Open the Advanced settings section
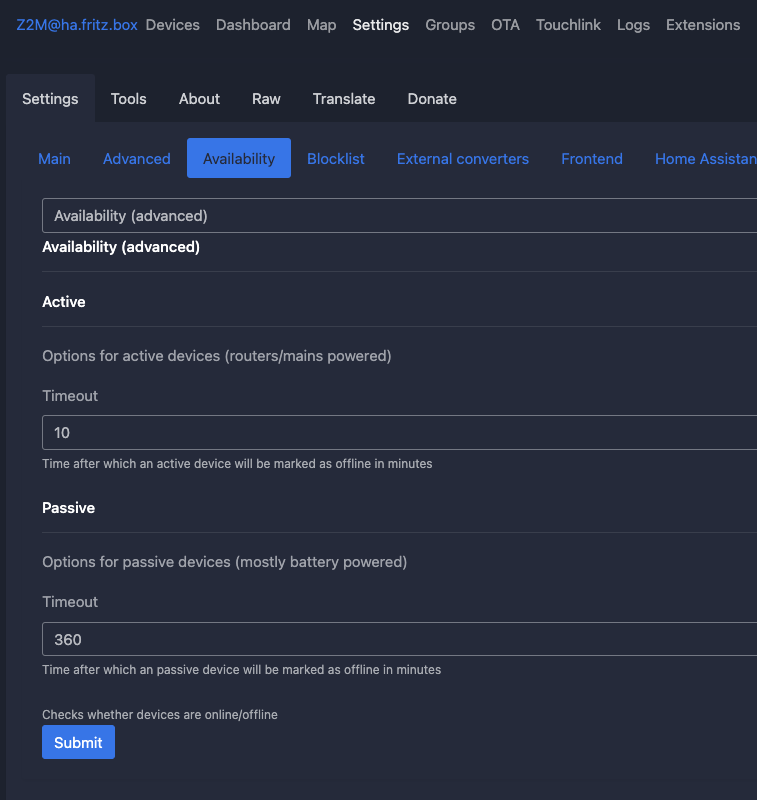757x800 pixels. point(136,158)
